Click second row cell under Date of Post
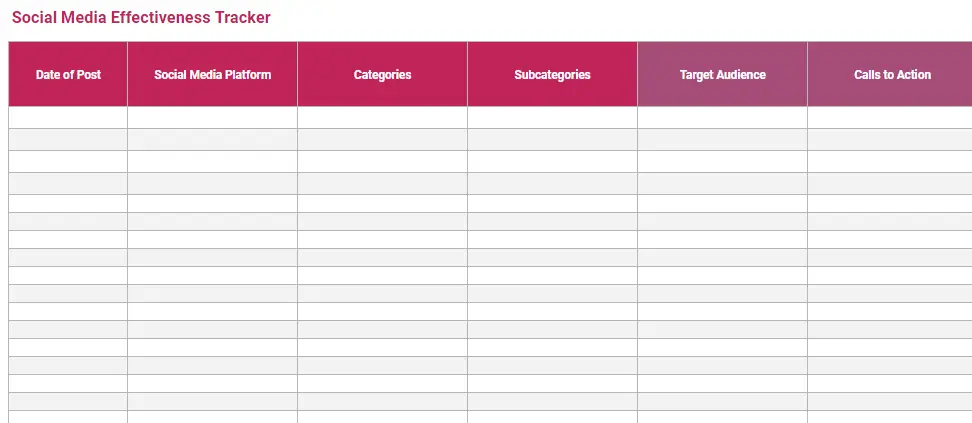The height and width of the screenshot is (423, 972). 68,140
